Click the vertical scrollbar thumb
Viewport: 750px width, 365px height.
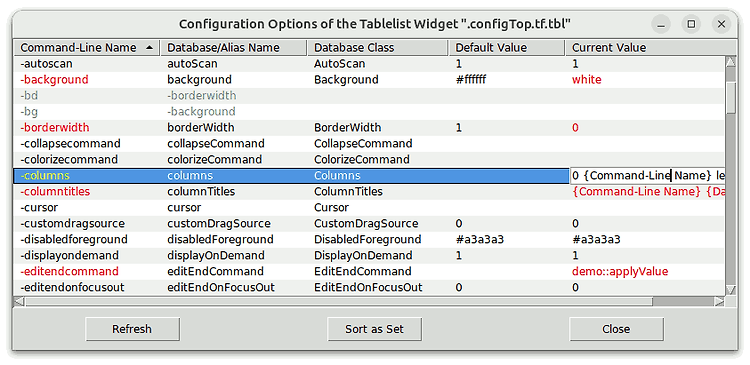tap(730, 98)
